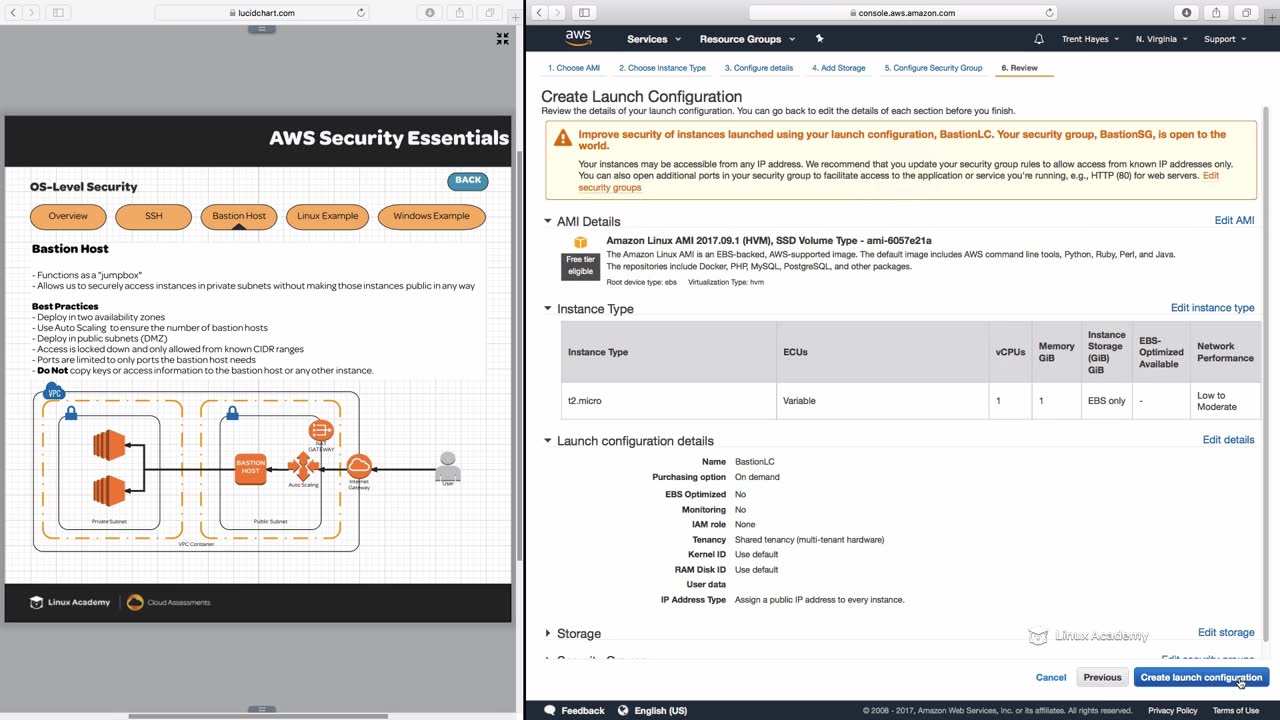Click the warning triangle icon in the security alert

[x=563, y=138]
